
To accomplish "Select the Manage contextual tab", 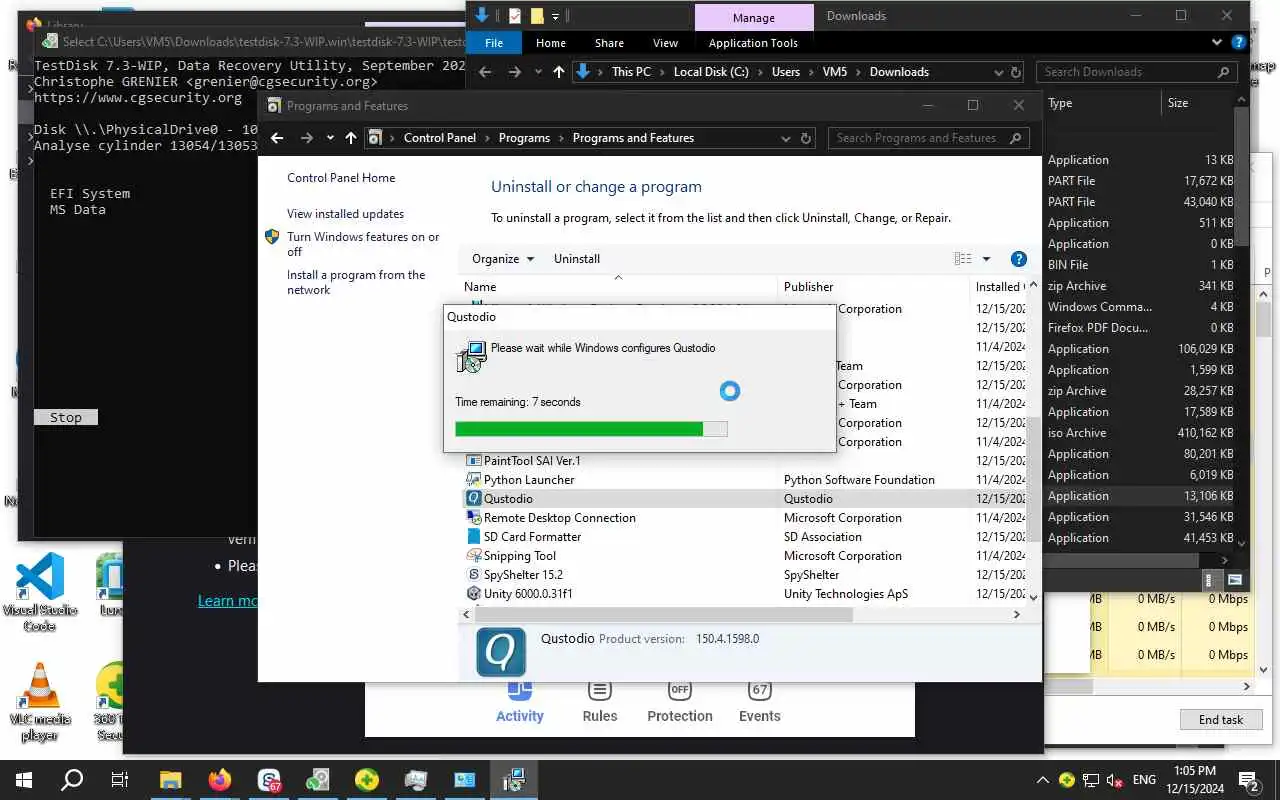I will (753, 17).
